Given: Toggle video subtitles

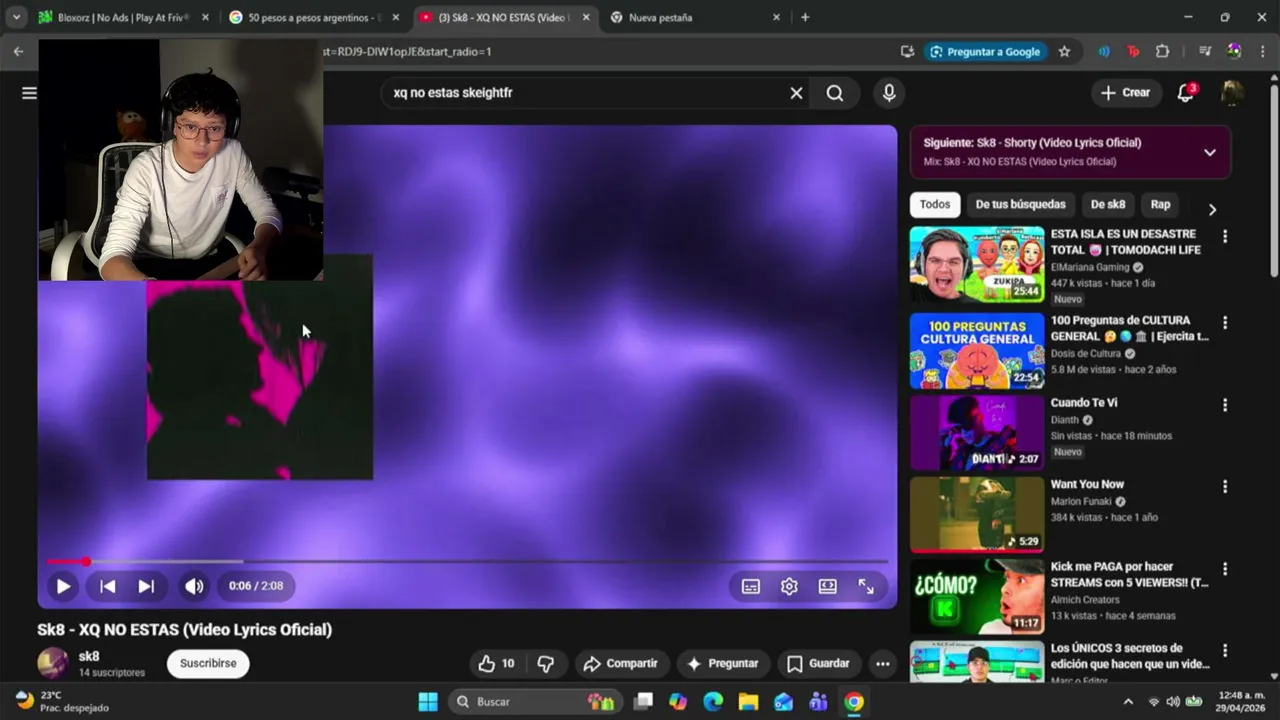Looking at the screenshot, I should [x=751, y=587].
